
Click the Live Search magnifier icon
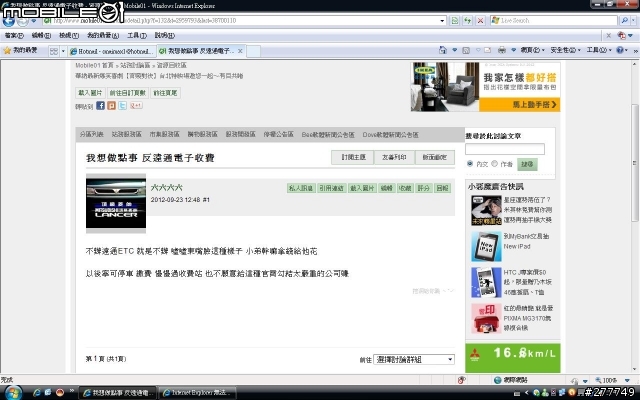click(x=624, y=20)
